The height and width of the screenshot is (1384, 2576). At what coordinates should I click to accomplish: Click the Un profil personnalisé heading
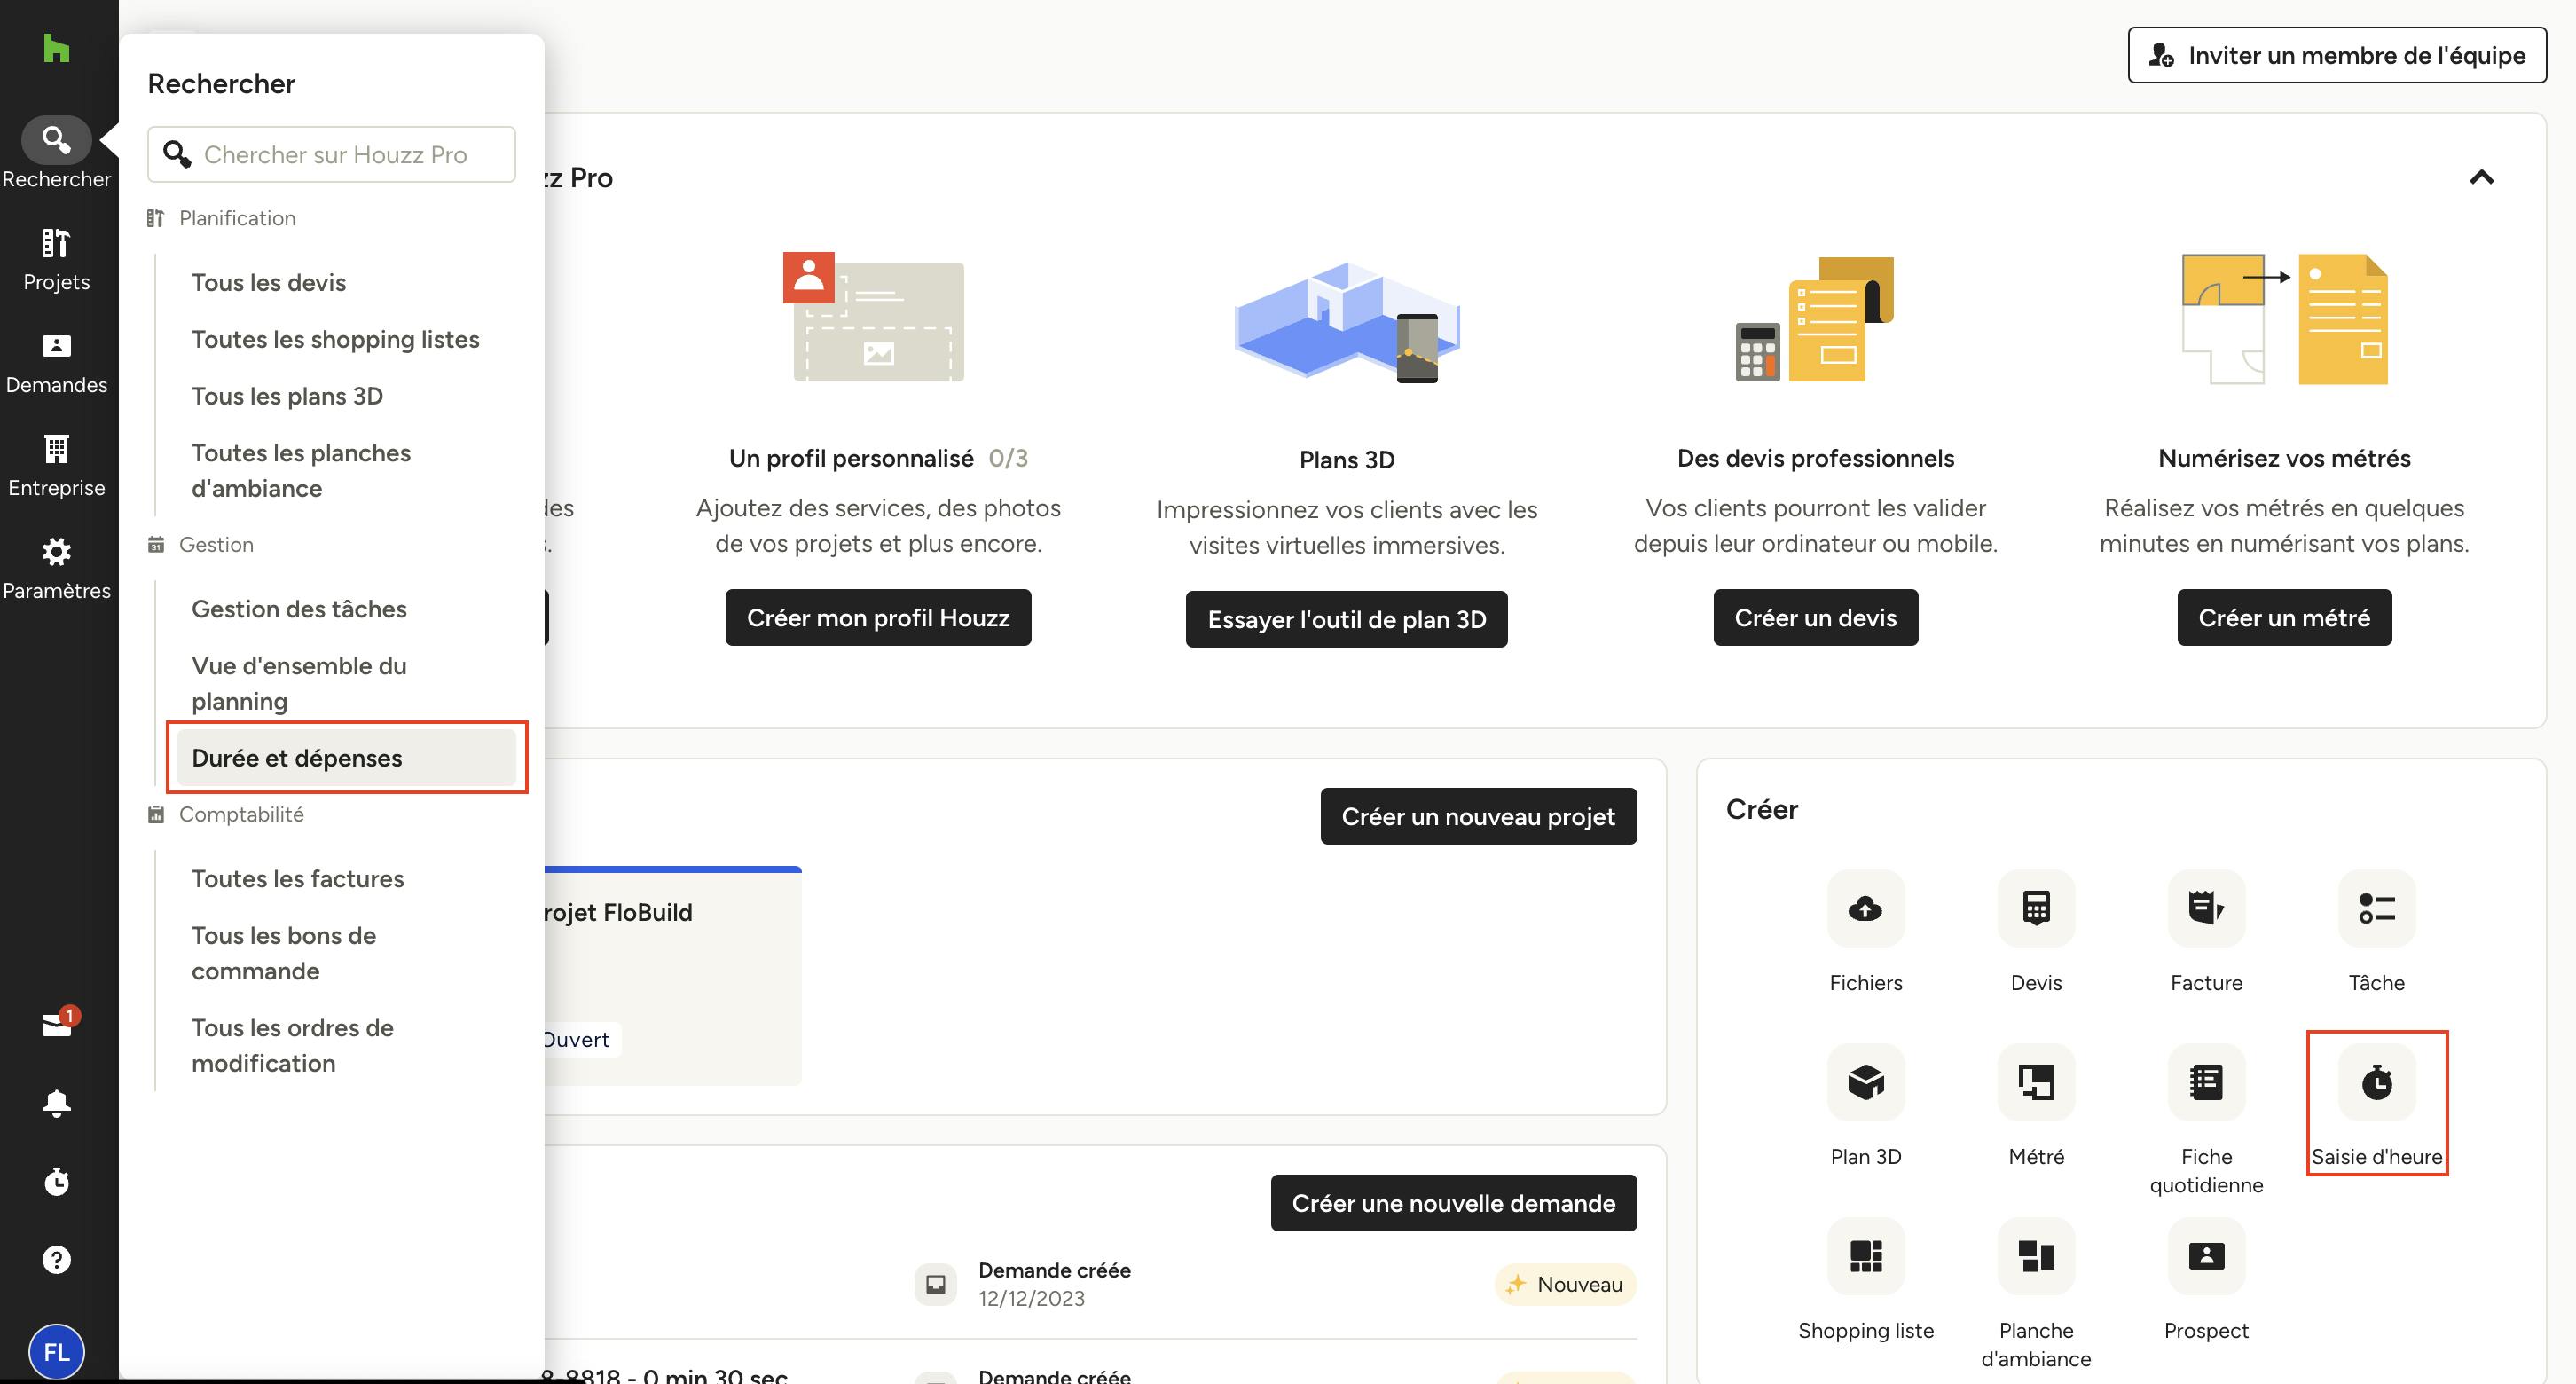pyautogui.click(x=851, y=458)
